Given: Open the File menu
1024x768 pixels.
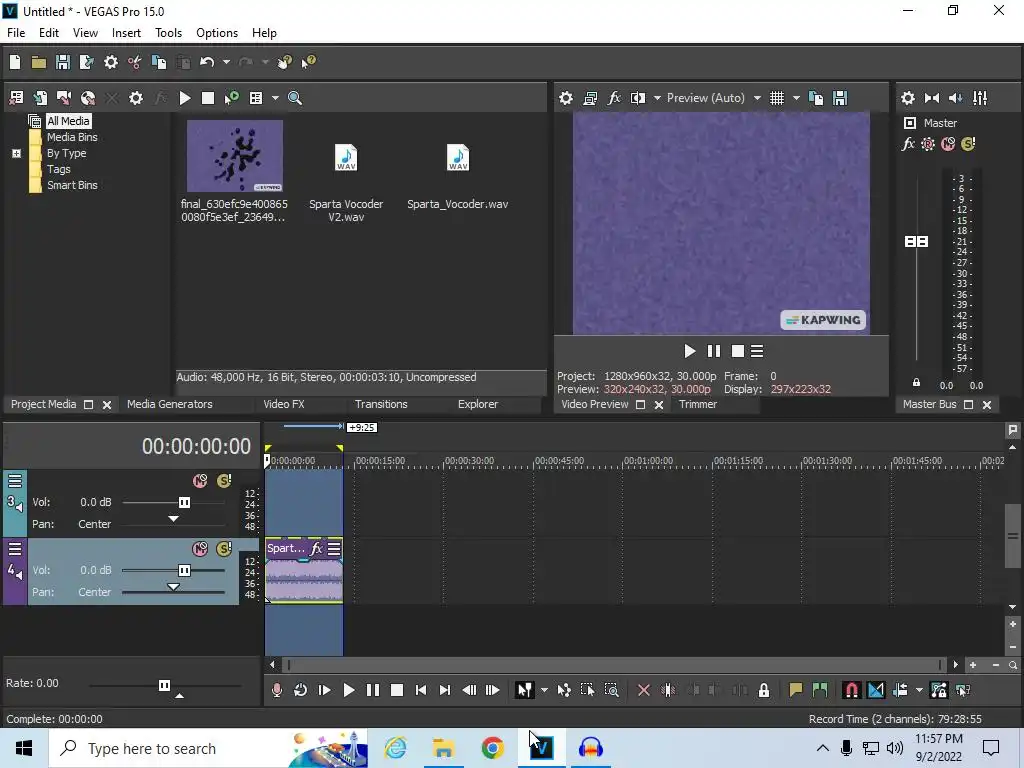Looking at the screenshot, I should click(x=16, y=33).
